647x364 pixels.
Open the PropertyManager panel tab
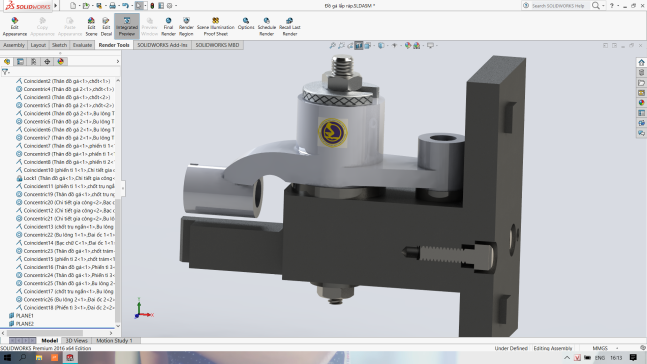tap(20, 61)
